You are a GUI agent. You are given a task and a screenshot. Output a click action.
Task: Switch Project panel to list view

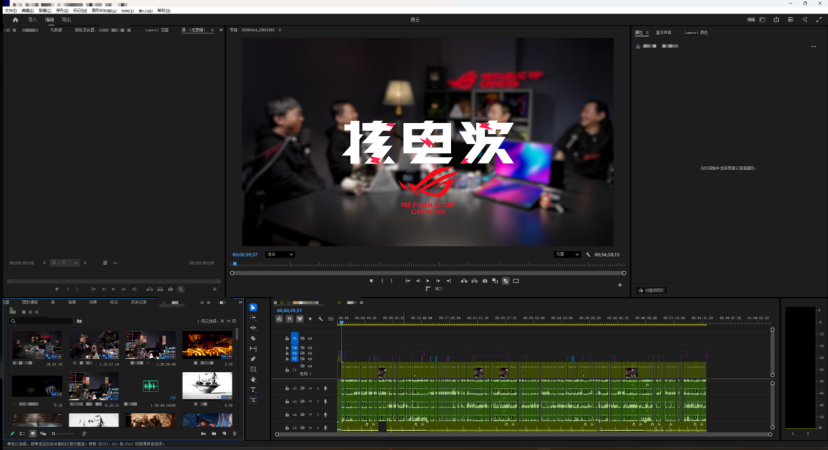22,434
